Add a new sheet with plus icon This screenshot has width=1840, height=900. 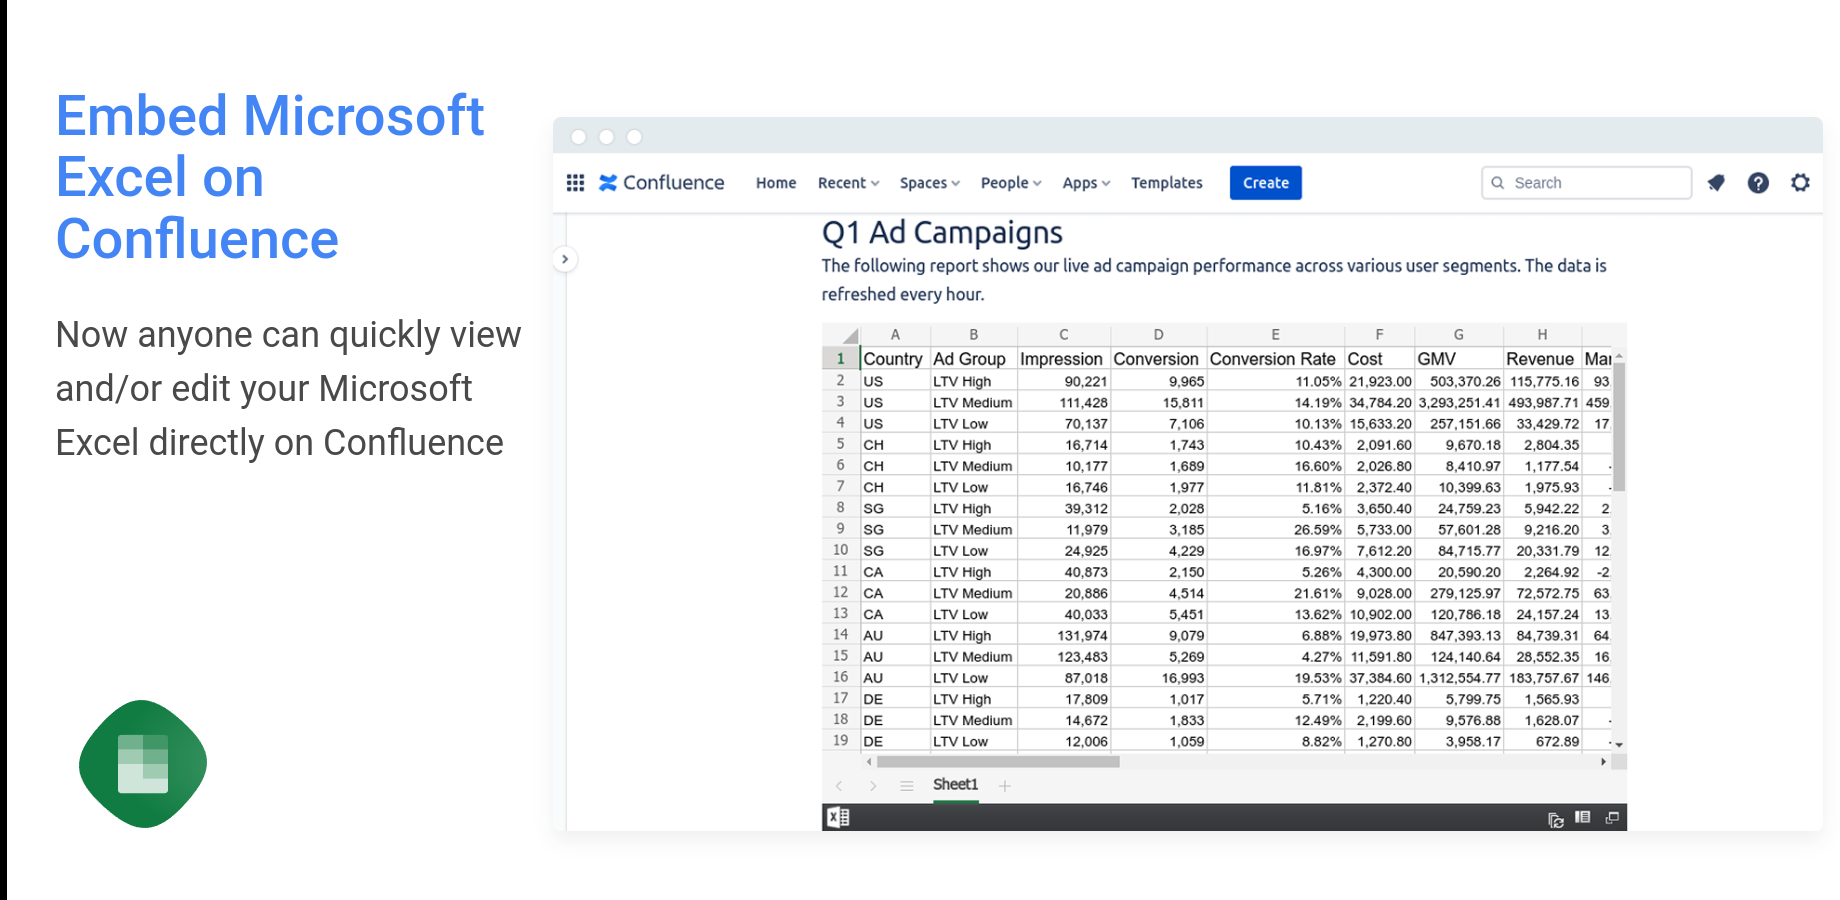pos(1004,786)
